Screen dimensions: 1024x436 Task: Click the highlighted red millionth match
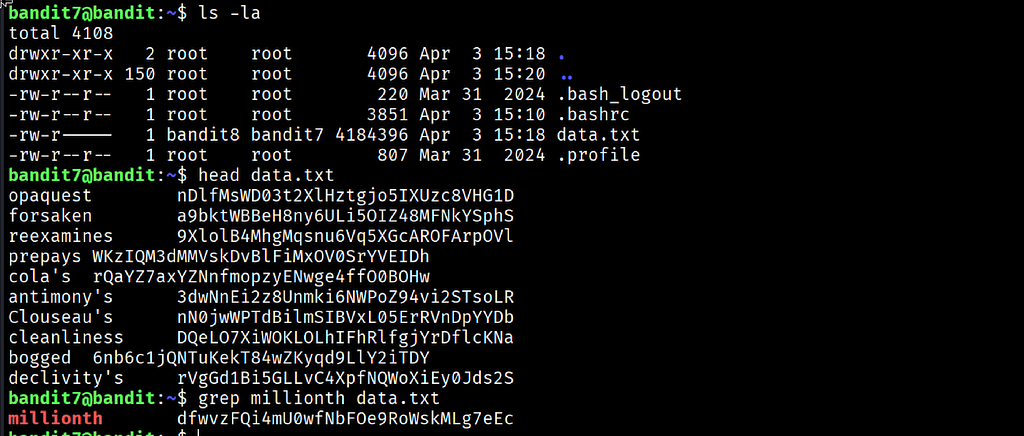(x=56, y=418)
